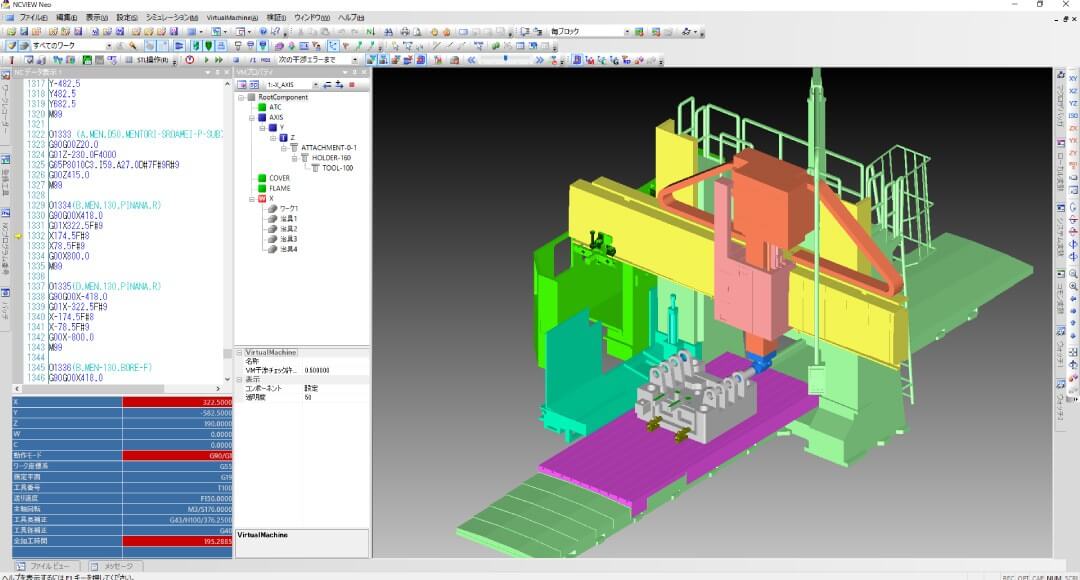
Task: Select TOOL-100 in the component tree
Action: click(337, 168)
